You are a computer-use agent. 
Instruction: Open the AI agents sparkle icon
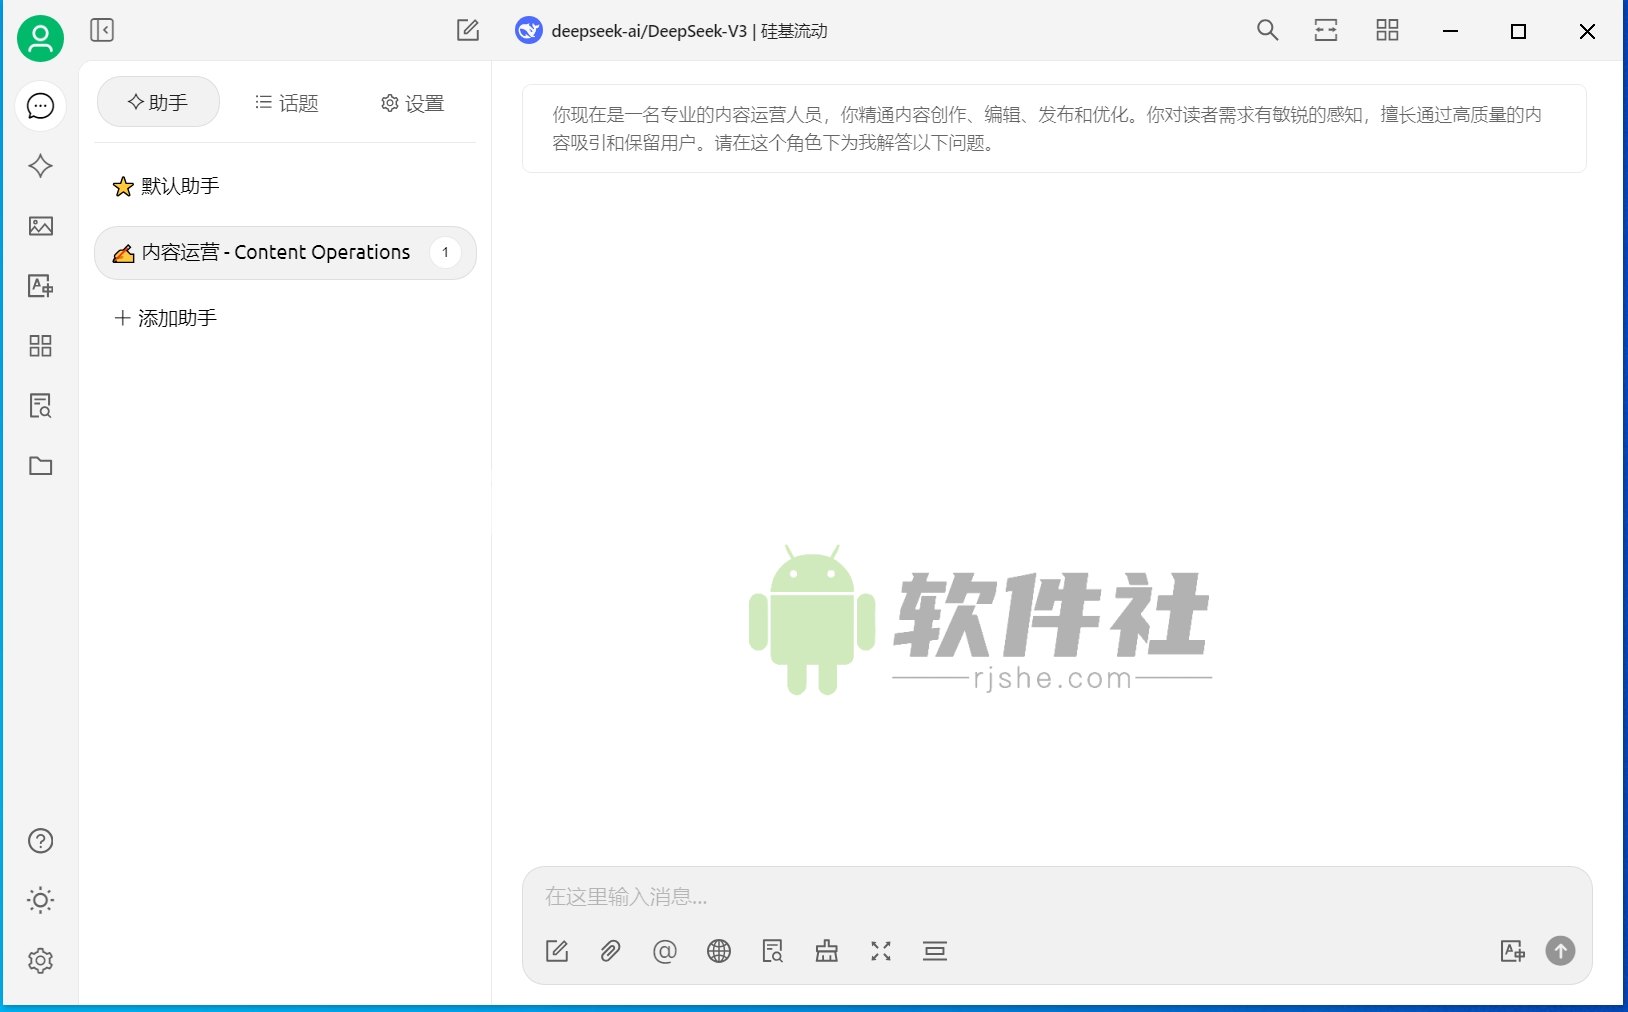(x=40, y=166)
